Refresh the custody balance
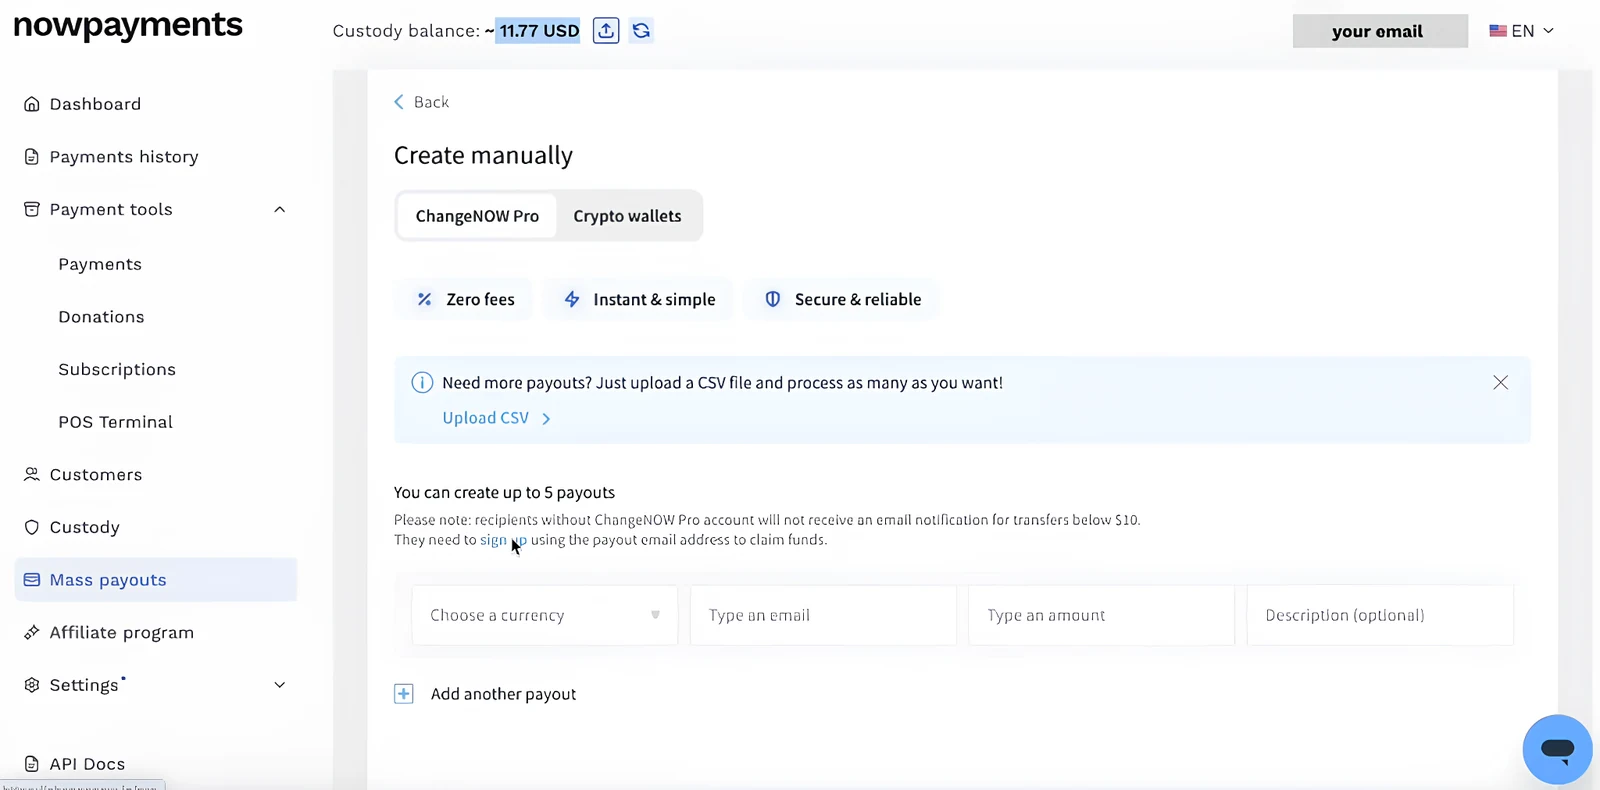This screenshot has width=1600, height=790. pyautogui.click(x=641, y=31)
